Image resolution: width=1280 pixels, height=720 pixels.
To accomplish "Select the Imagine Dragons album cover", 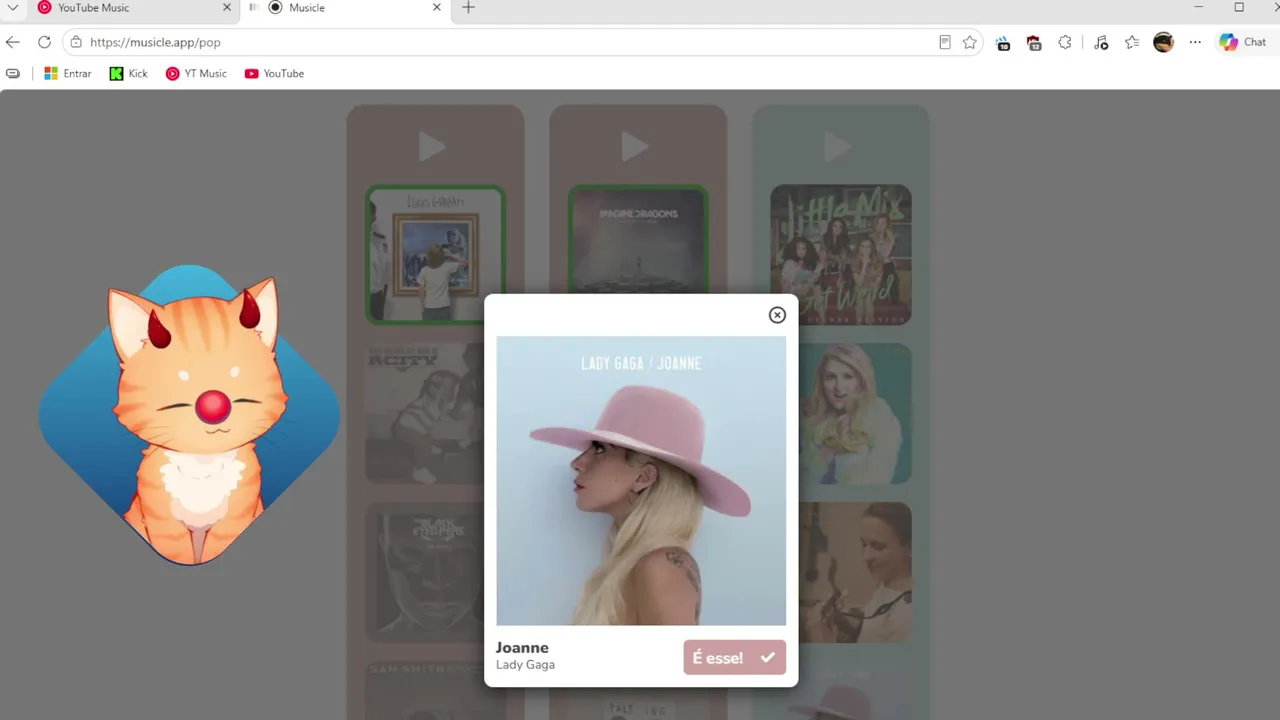I will pyautogui.click(x=638, y=239).
